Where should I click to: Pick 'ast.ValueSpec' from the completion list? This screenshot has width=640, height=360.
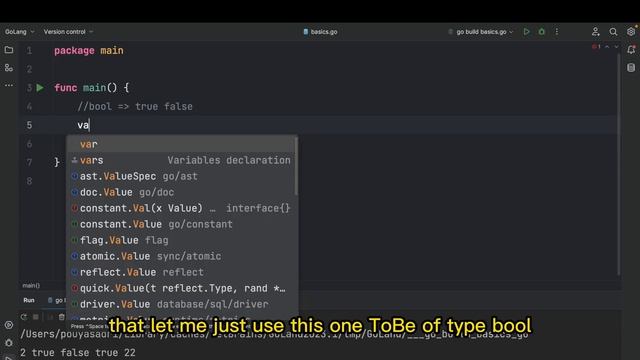(x=181, y=176)
